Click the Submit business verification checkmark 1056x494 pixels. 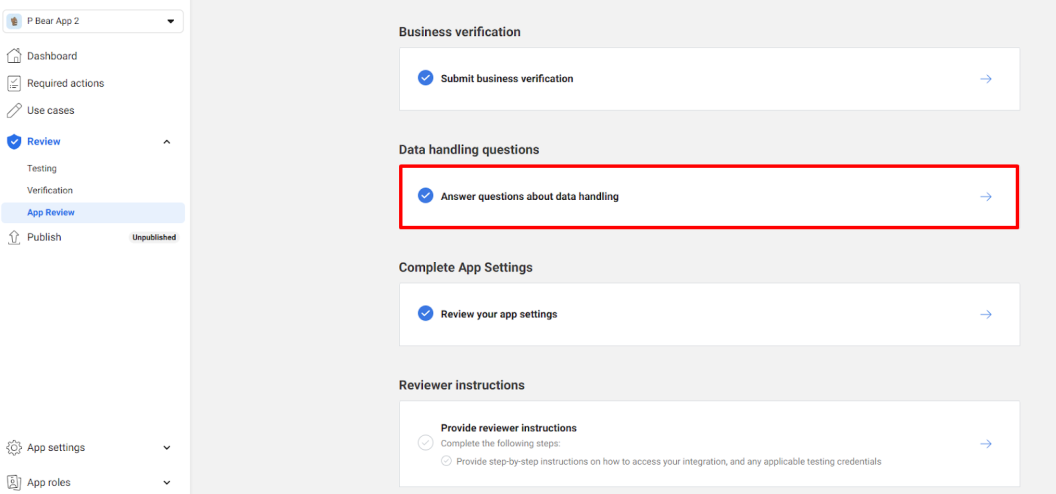pyautogui.click(x=425, y=78)
